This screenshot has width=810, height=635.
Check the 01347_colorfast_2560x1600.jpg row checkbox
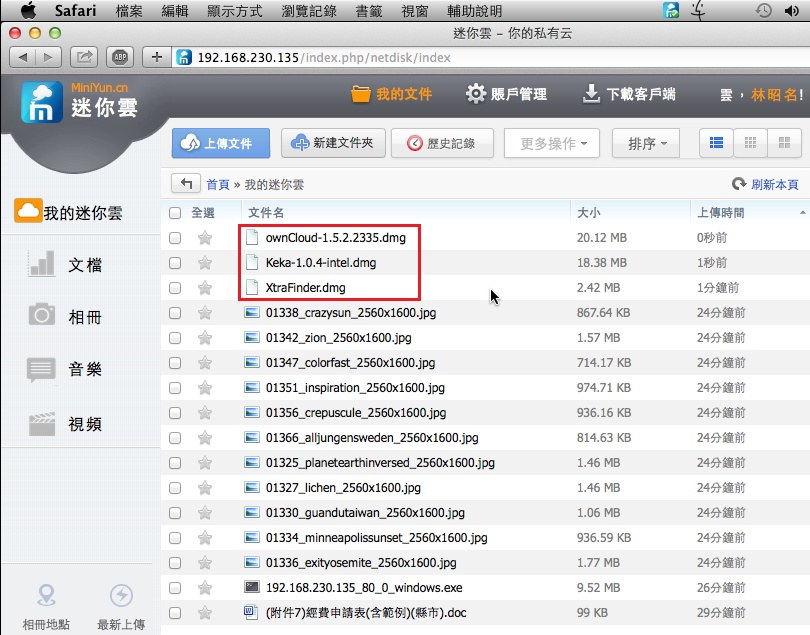coord(175,363)
